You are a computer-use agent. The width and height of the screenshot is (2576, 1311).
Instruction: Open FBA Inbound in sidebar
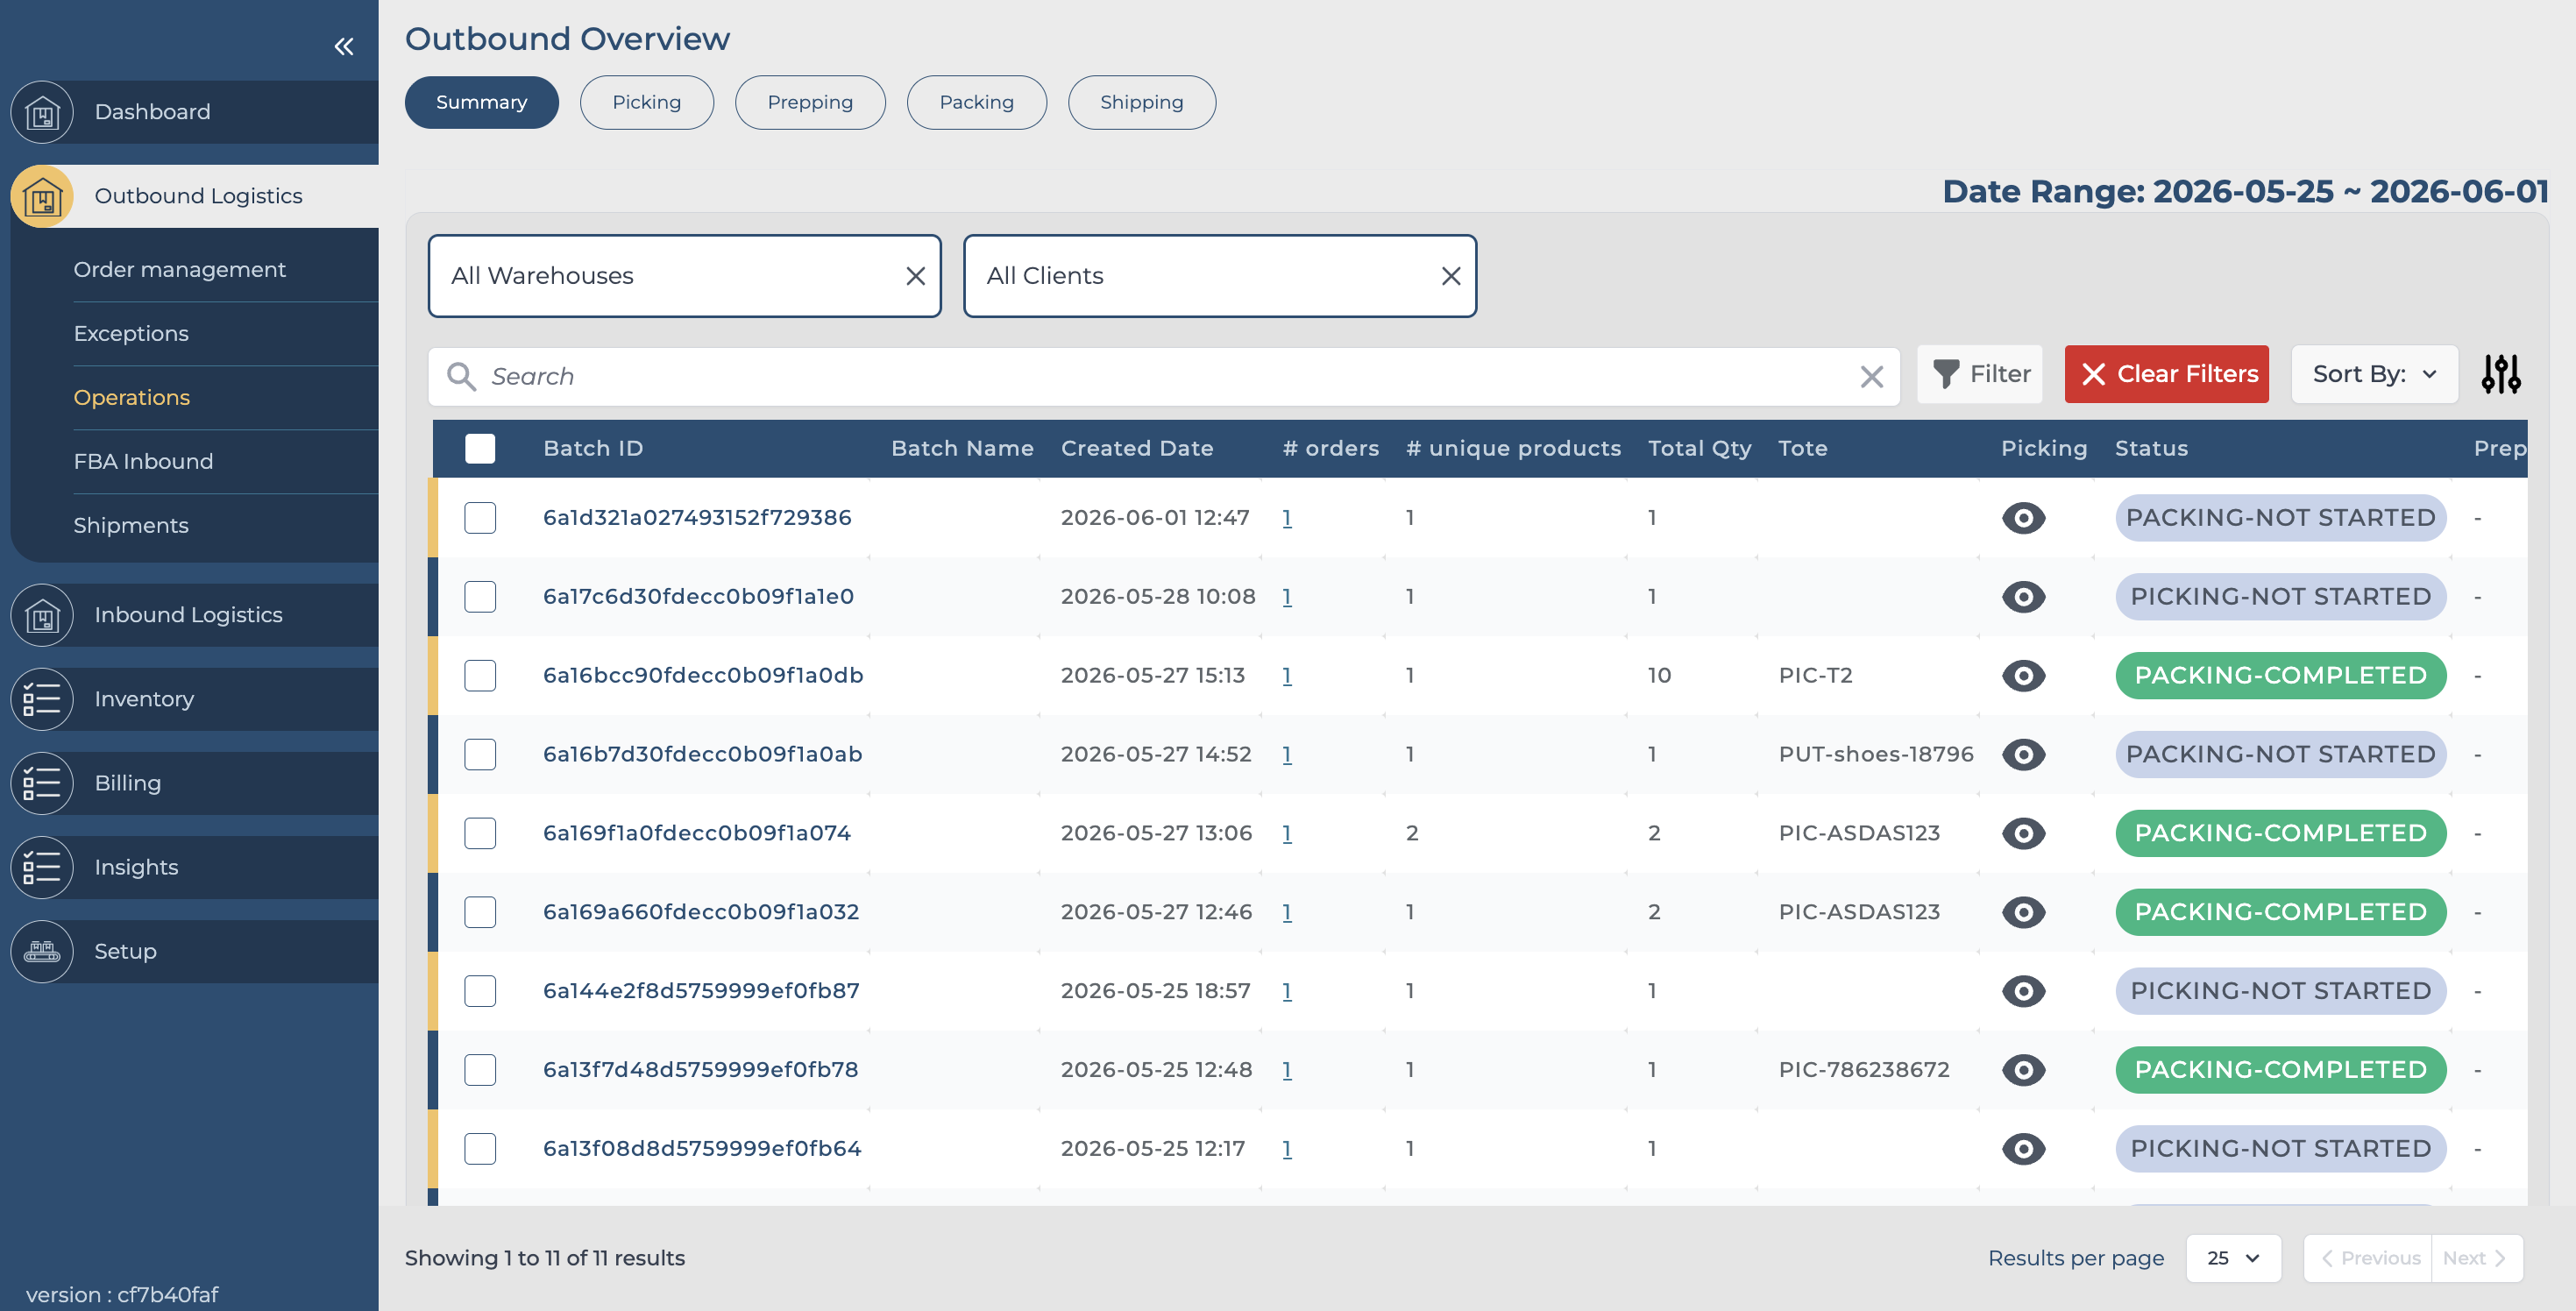[143, 462]
